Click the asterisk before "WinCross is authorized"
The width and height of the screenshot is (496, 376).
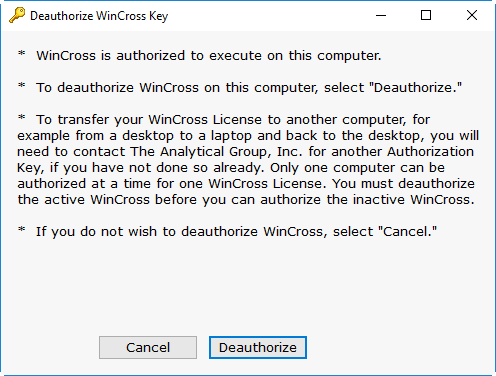22,53
